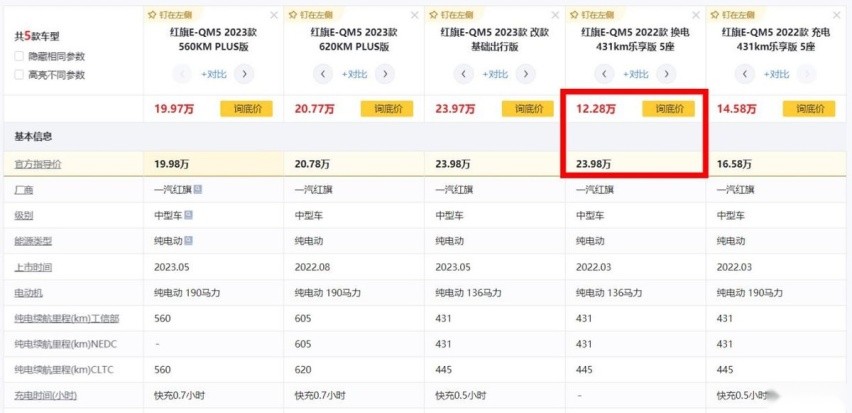
Task: Open the 厂商 parameter link
Action: coord(24,190)
